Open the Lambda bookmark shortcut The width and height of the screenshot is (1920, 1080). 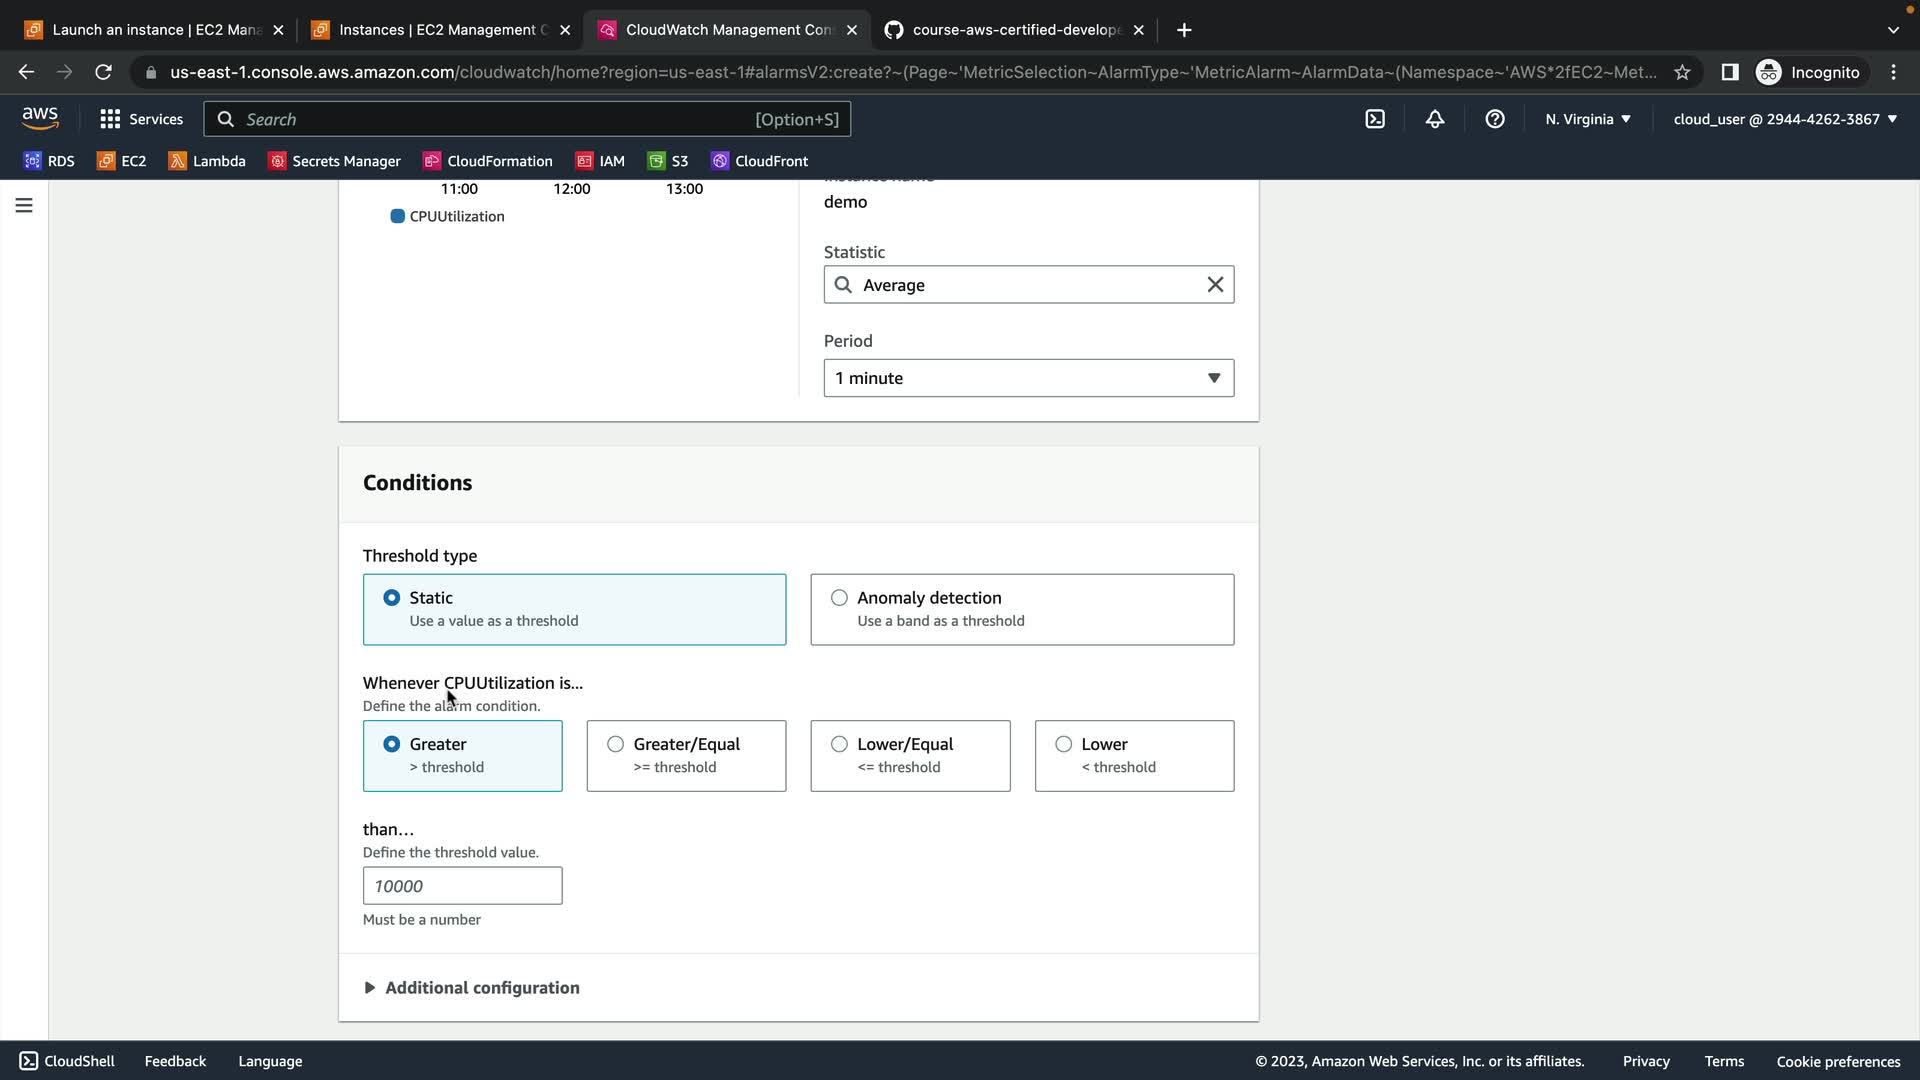[207, 161]
